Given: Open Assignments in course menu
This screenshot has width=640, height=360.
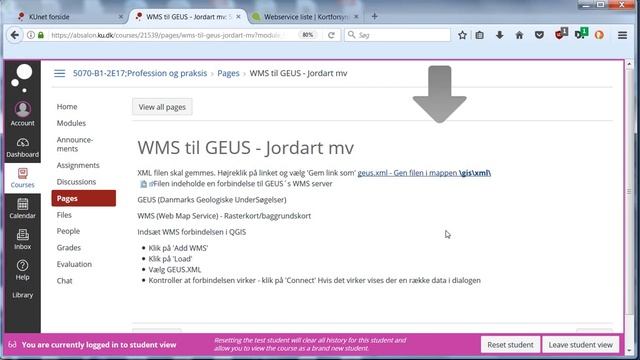Looking at the screenshot, I should pyautogui.click(x=78, y=165).
